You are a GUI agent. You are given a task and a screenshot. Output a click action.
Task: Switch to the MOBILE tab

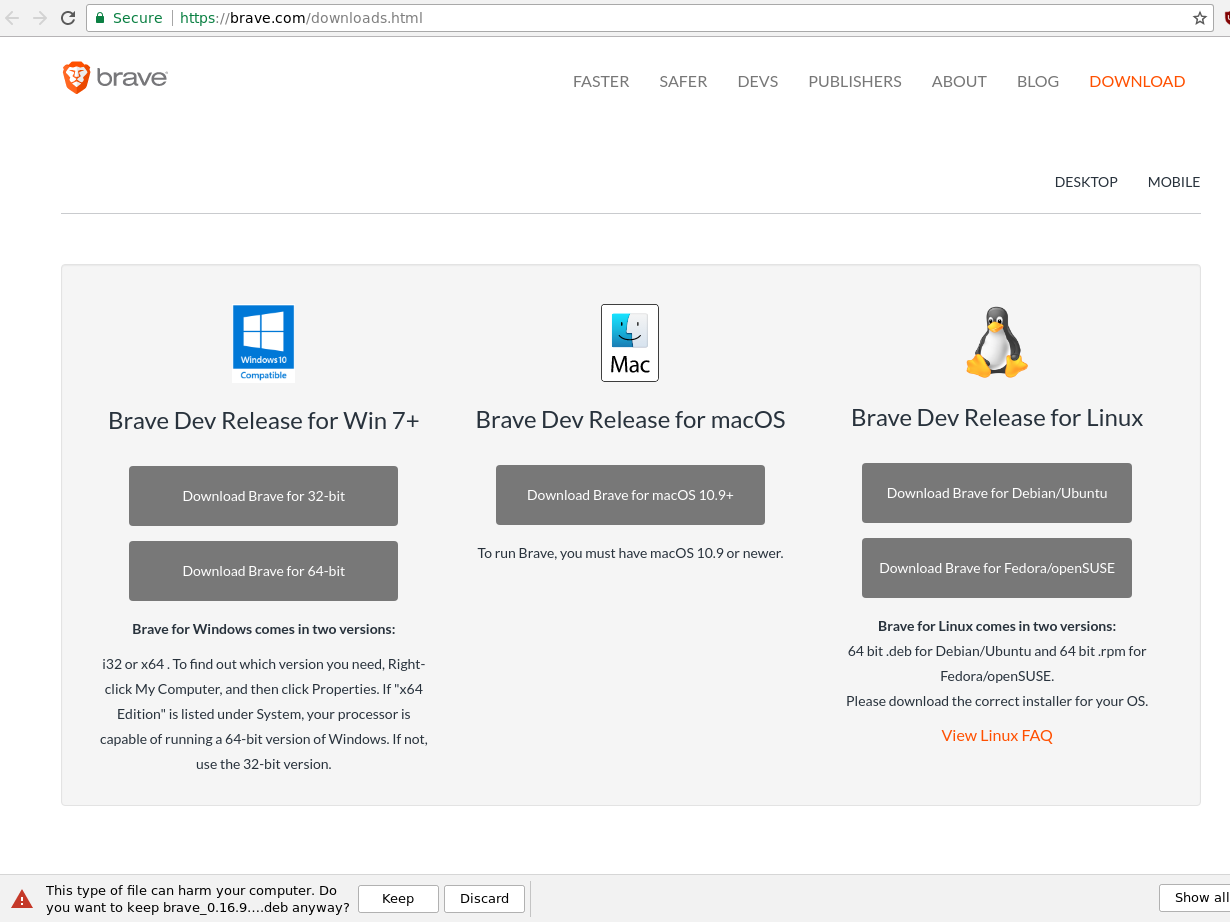tap(1174, 182)
